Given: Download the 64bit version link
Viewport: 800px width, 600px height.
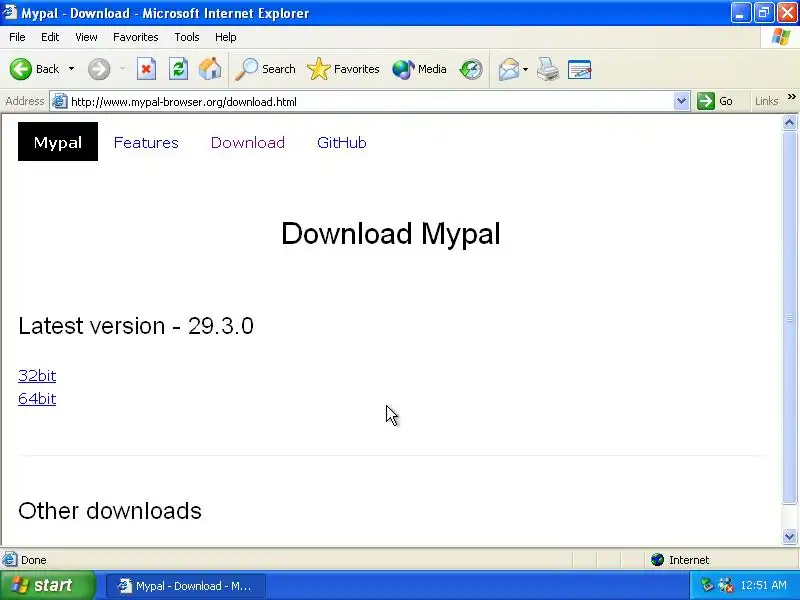Looking at the screenshot, I should (x=37, y=398).
